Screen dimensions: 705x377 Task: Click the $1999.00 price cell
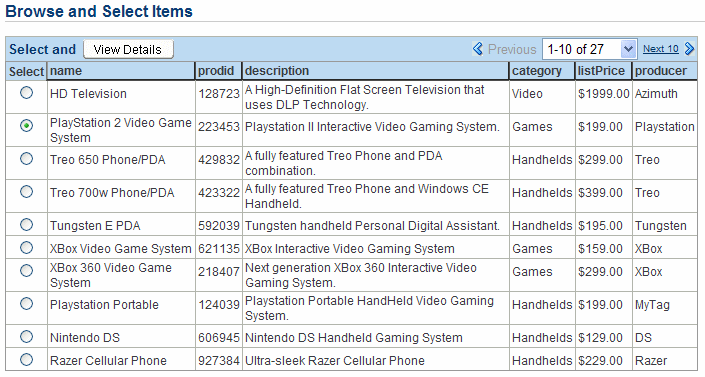[604, 94]
